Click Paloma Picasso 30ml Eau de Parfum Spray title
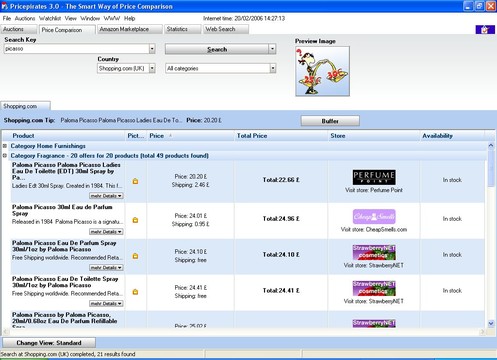Viewport: 497px width, 360px height. [x=62, y=210]
